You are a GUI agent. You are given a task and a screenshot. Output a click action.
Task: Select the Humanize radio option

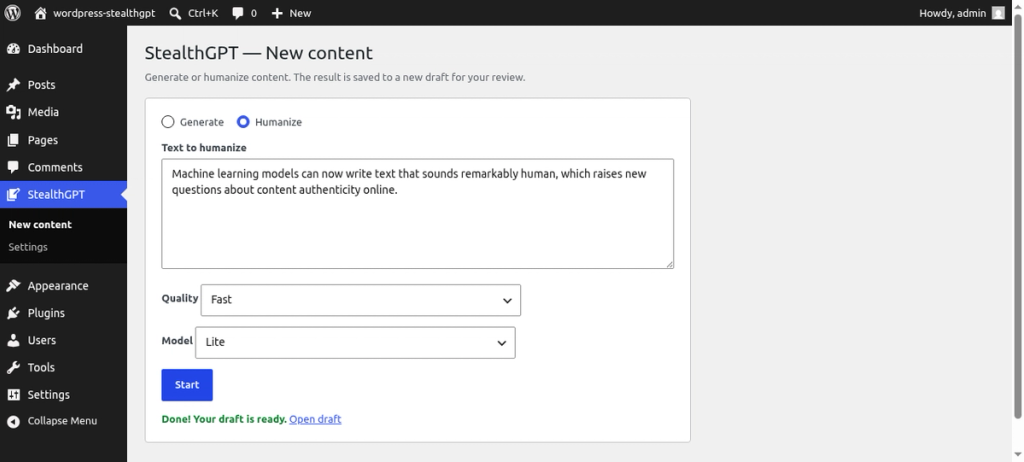point(243,122)
